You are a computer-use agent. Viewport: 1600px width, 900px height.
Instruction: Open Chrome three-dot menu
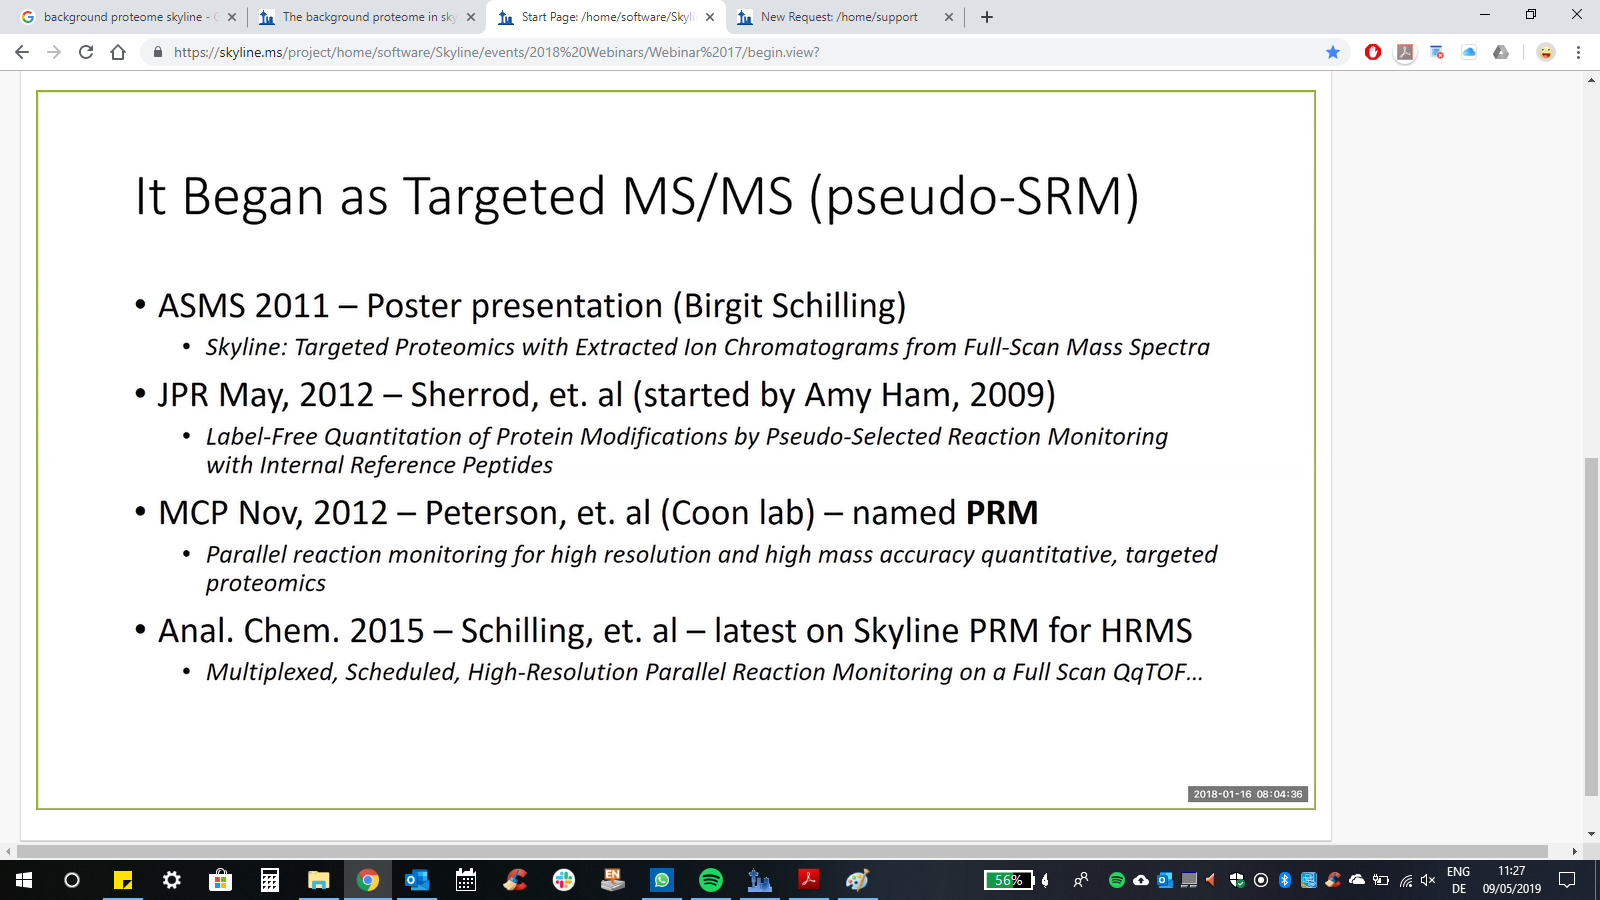[1578, 52]
